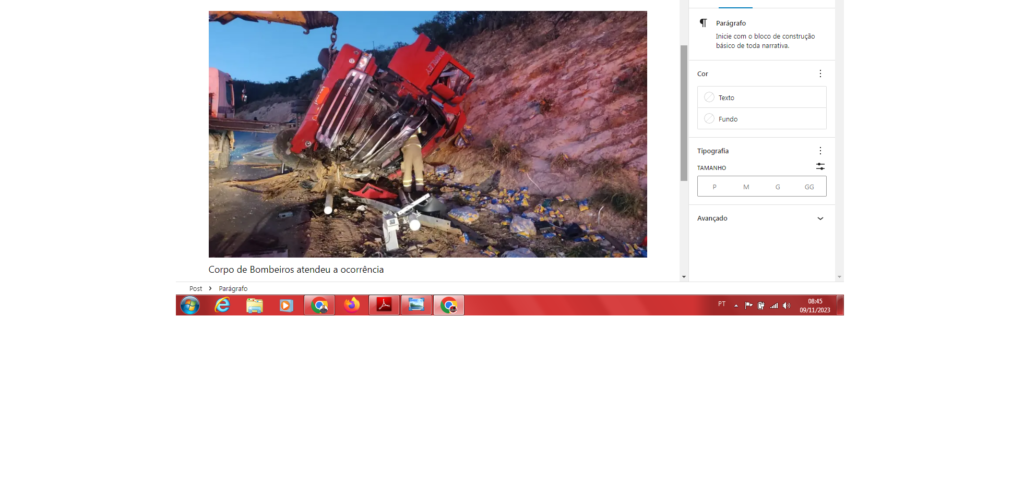1024x487 pixels.
Task: Click the custom size settings slider icon
Action: click(820, 167)
